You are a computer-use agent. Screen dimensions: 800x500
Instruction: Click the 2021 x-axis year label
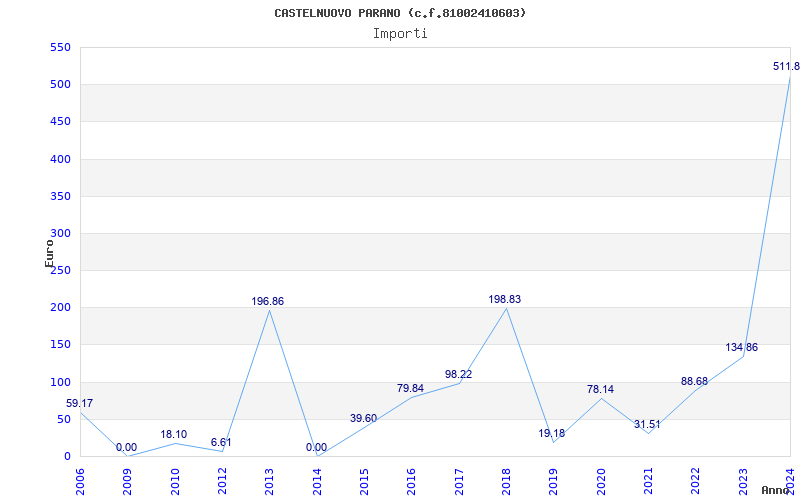[648, 482]
